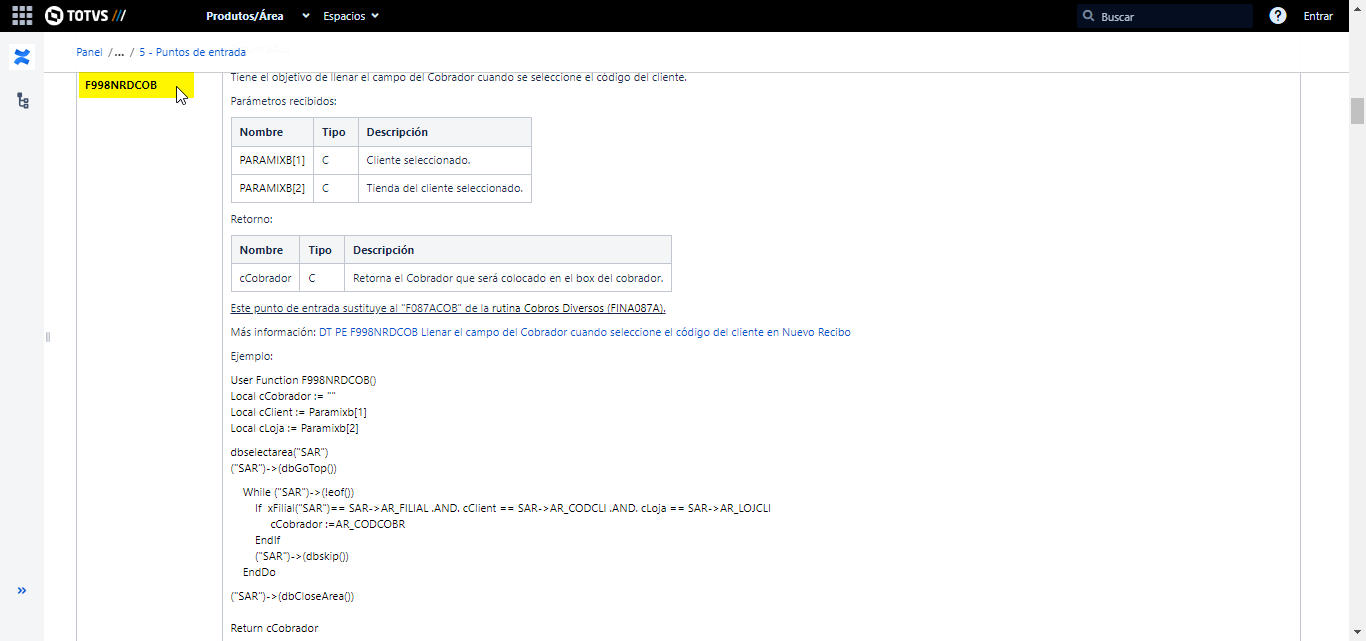Click the ("SAR")->(dbCloseArea()) line
This screenshot has width=1366, height=641.
[293, 596]
